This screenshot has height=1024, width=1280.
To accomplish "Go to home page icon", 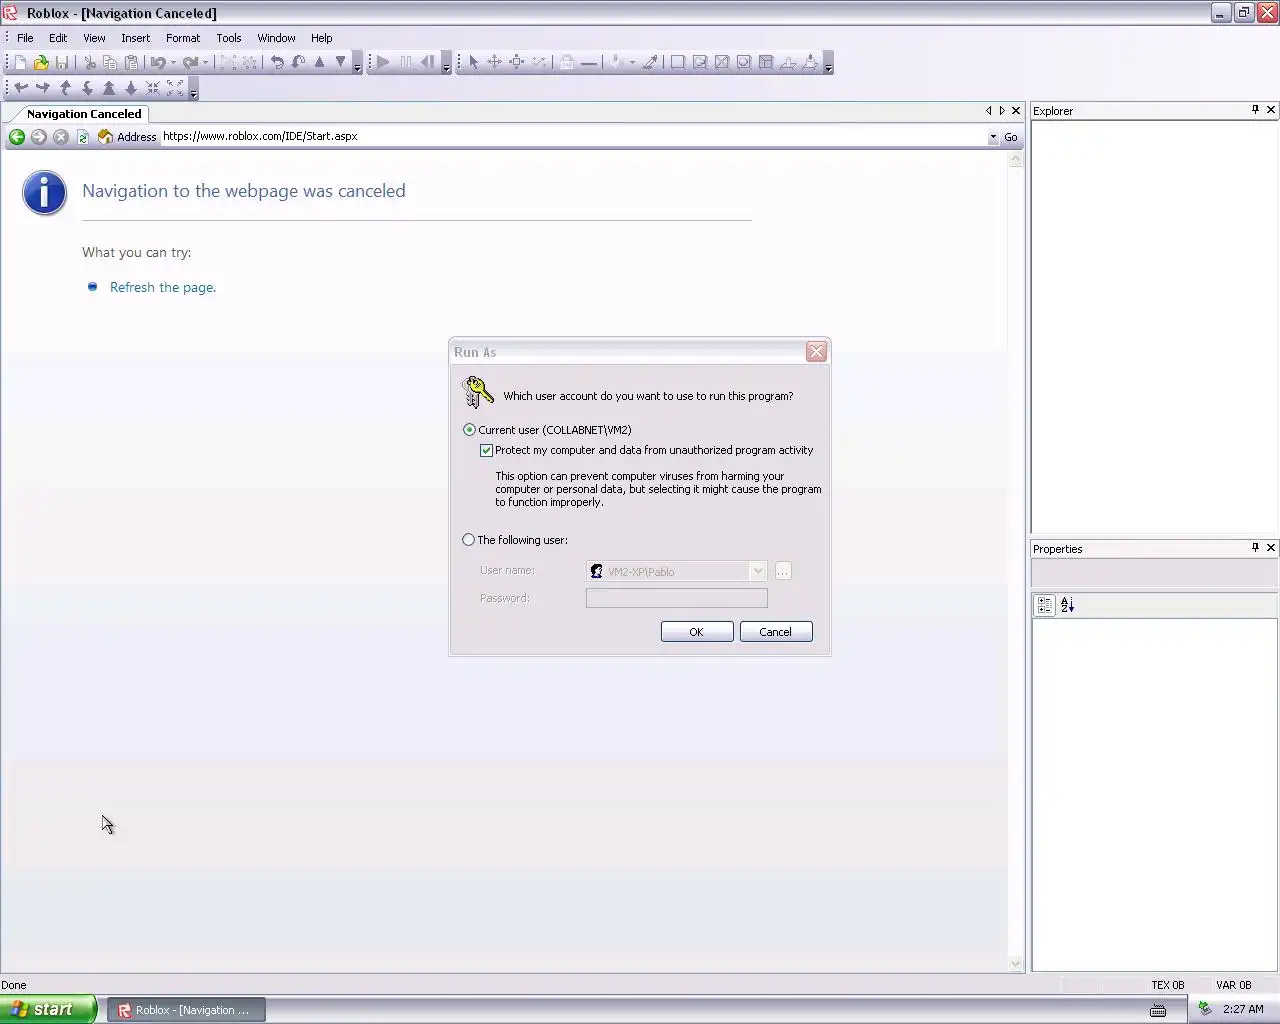I will 105,137.
